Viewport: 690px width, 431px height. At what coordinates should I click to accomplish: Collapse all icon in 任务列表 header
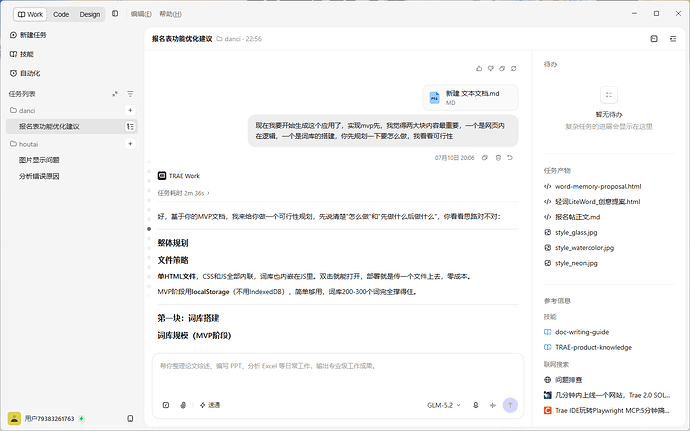[115, 94]
